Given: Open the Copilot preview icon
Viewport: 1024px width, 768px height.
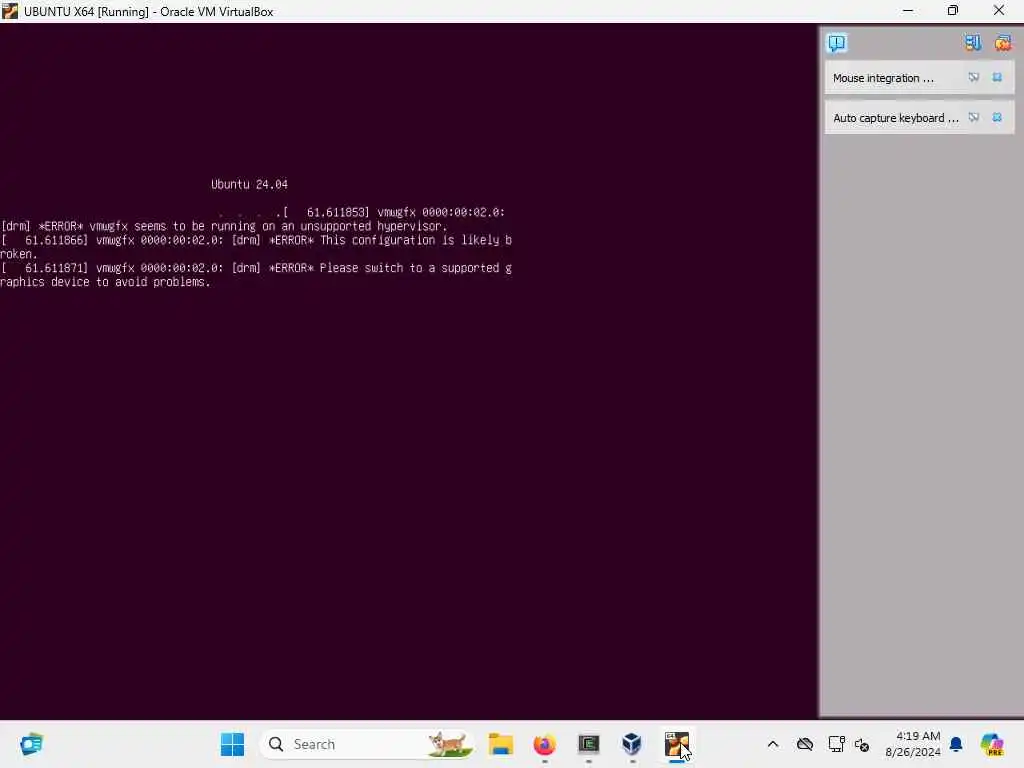Looking at the screenshot, I should click(992, 744).
